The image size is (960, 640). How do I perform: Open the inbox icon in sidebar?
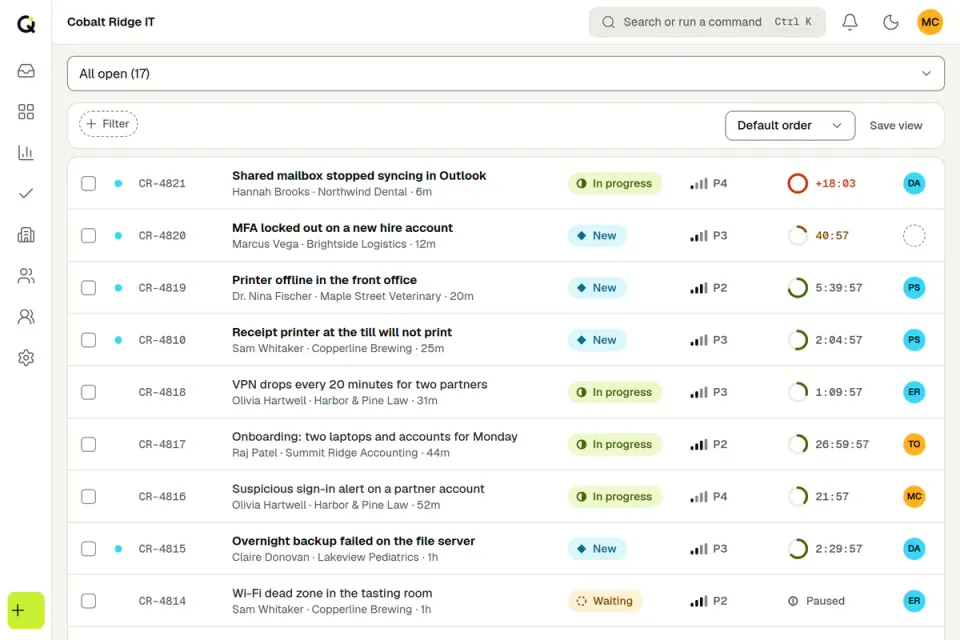pyautogui.click(x=26, y=71)
